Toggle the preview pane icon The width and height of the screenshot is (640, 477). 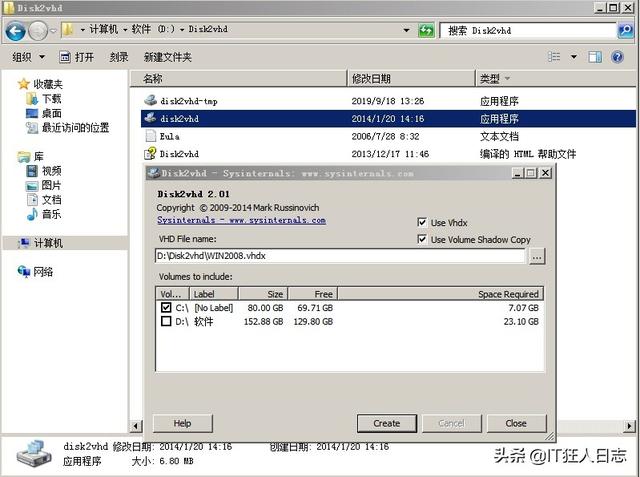[595, 57]
